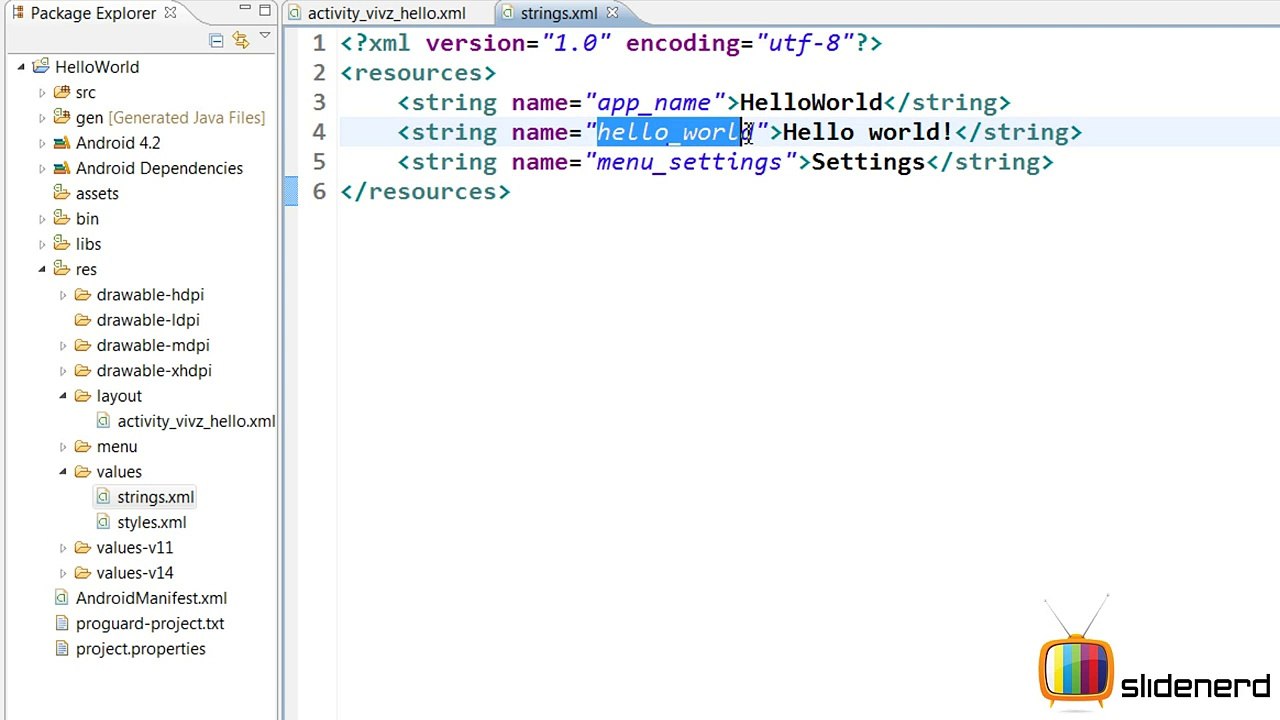Collapse the HelloWorld project node
This screenshot has width=1280, height=720.
[x=21, y=67]
